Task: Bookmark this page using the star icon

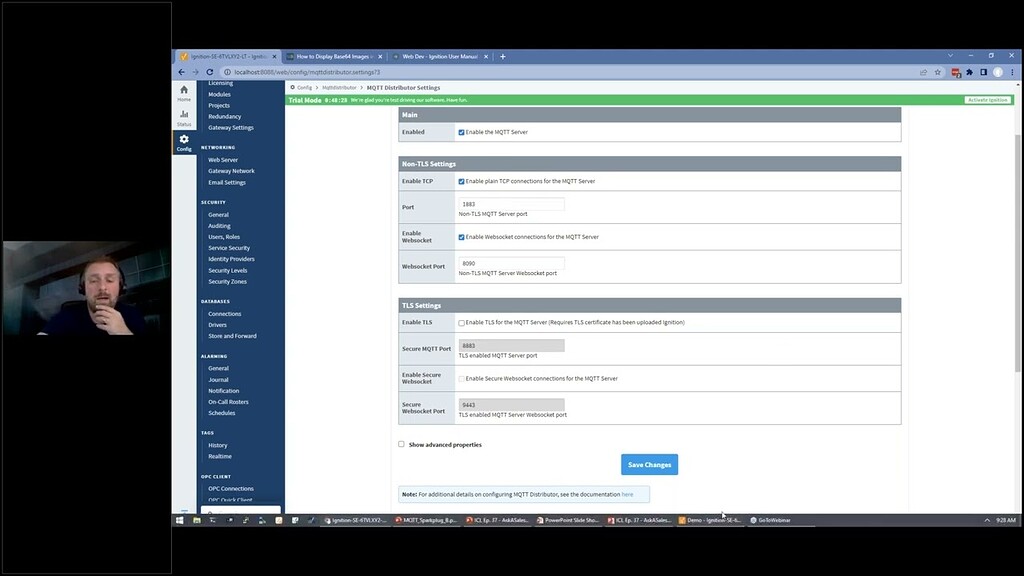Action: pos(937,72)
